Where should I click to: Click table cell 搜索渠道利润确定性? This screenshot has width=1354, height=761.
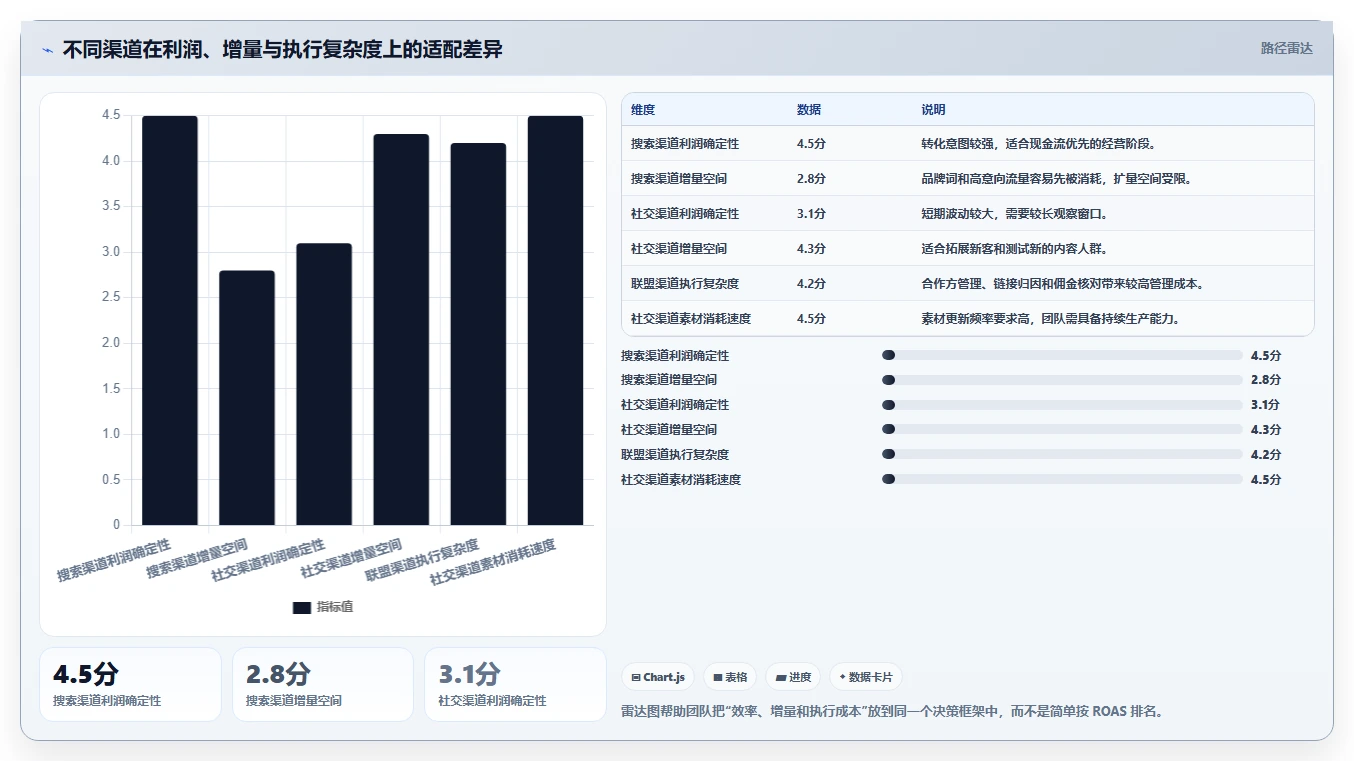pos(685,144)
